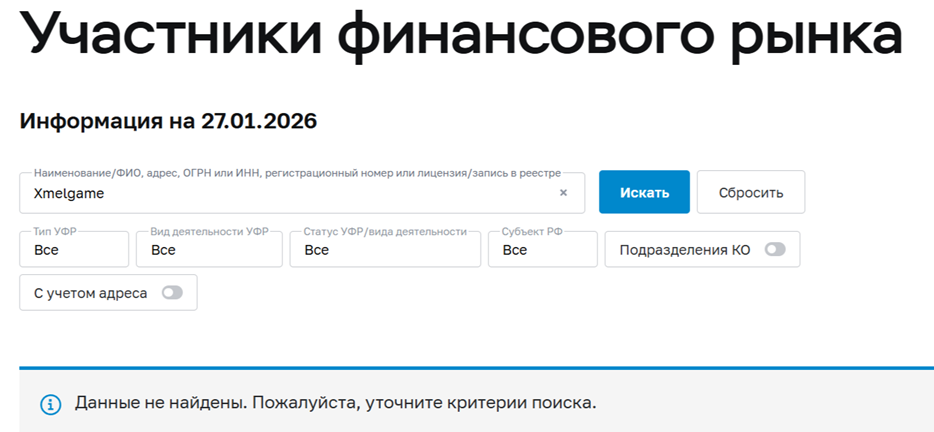Click the Сбросить reset button
The image size is (934, 432).
pos(750,192)
